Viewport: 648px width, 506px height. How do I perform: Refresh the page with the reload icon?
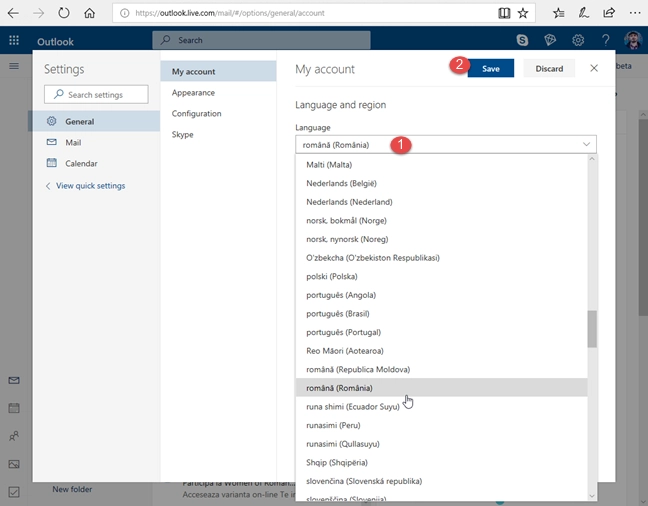tap(64, 13)
